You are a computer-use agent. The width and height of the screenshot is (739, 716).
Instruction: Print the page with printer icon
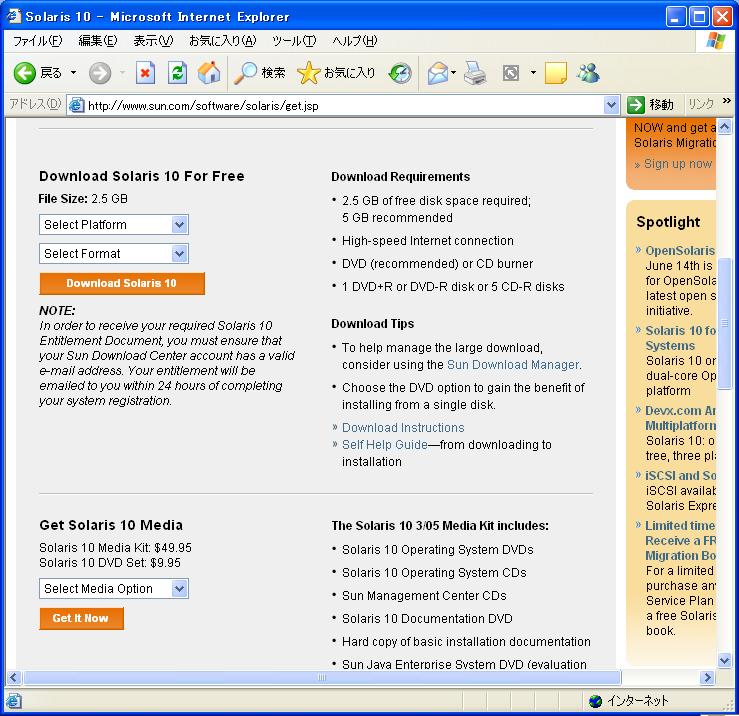click(475, 73)
